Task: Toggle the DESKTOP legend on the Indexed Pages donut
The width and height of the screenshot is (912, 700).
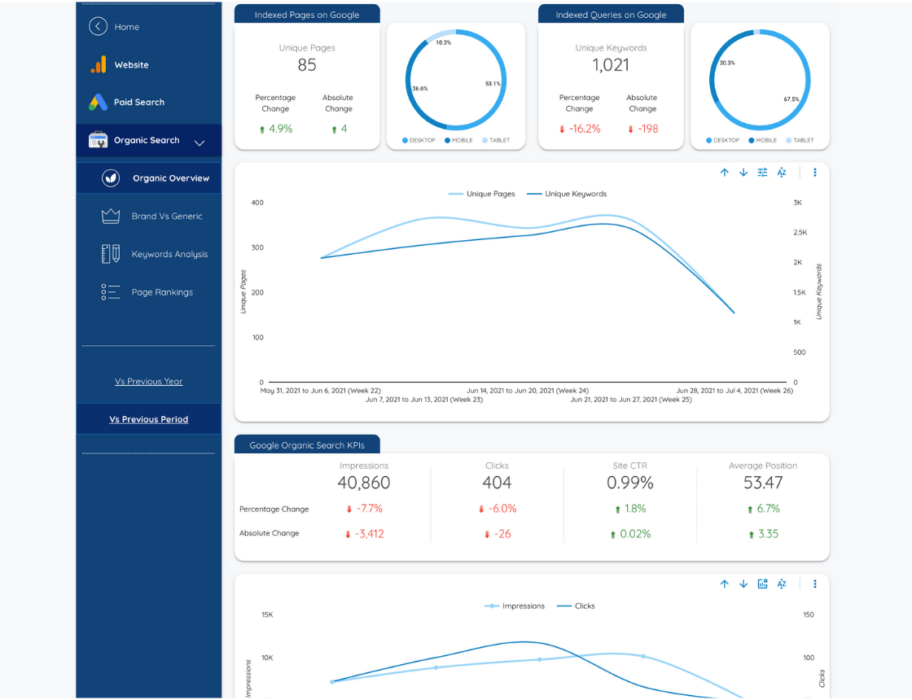Action: pos(421,141)
